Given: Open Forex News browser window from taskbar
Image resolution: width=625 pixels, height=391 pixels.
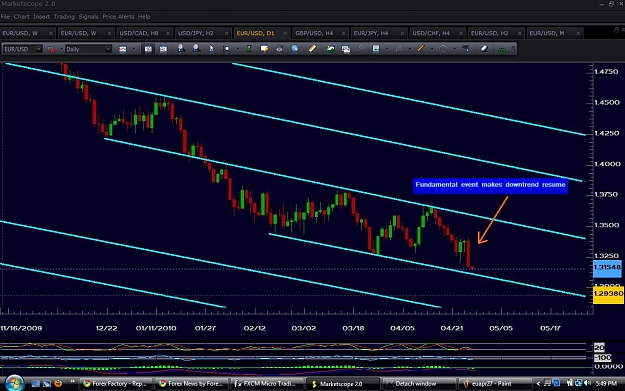Looking at the screenshot, I should 192,384.
